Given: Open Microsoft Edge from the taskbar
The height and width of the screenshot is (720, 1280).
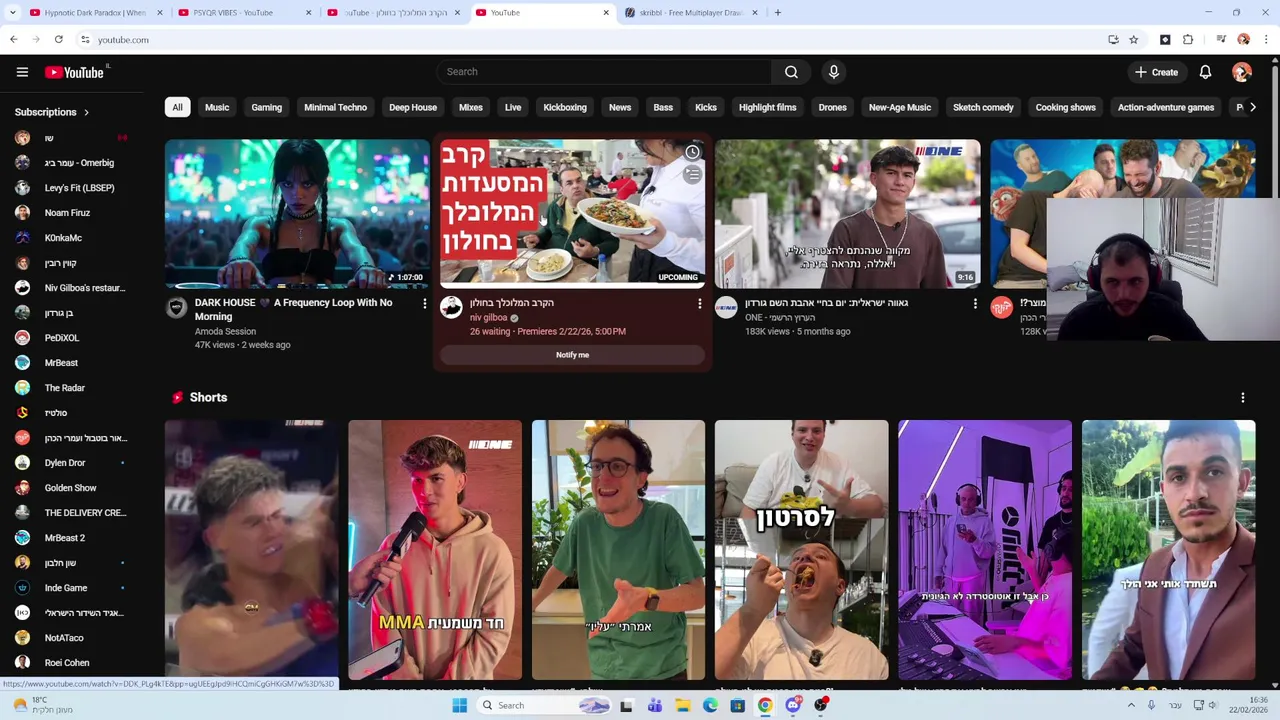Looking at the screenshot, I should (x=710, y=705).
